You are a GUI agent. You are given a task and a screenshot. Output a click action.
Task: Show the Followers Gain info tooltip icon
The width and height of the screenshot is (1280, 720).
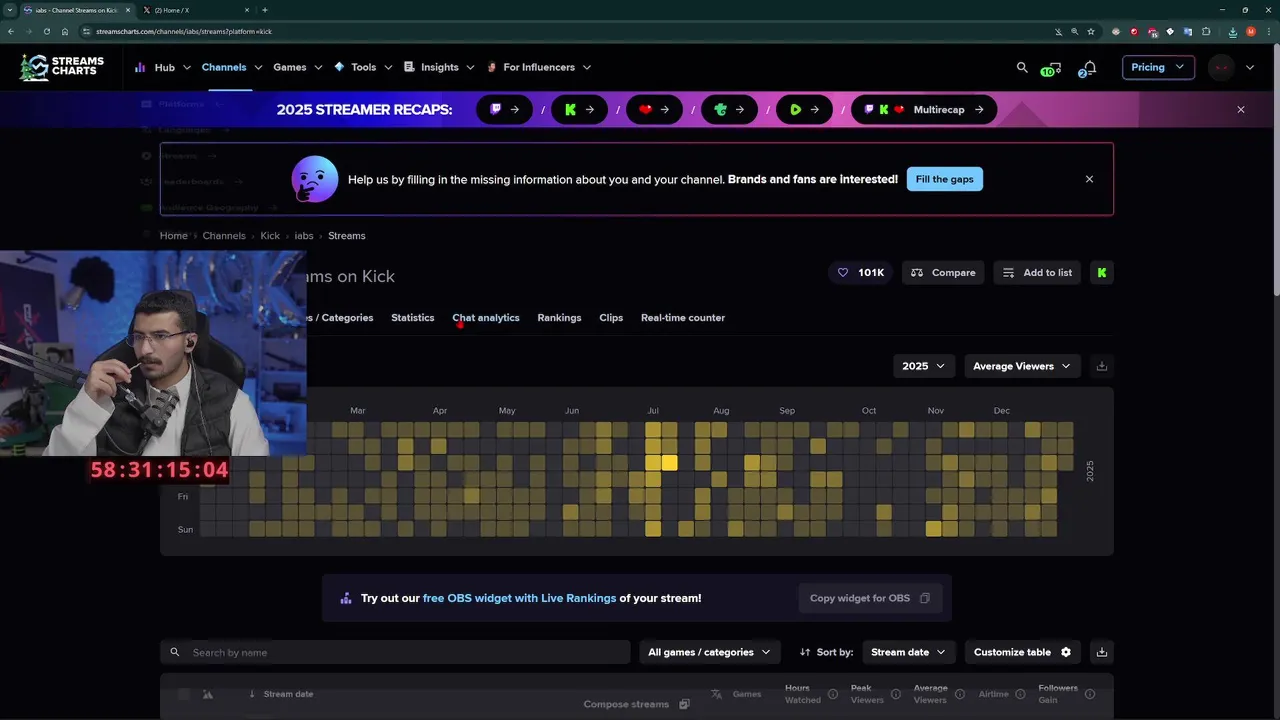coord(1090,694)
